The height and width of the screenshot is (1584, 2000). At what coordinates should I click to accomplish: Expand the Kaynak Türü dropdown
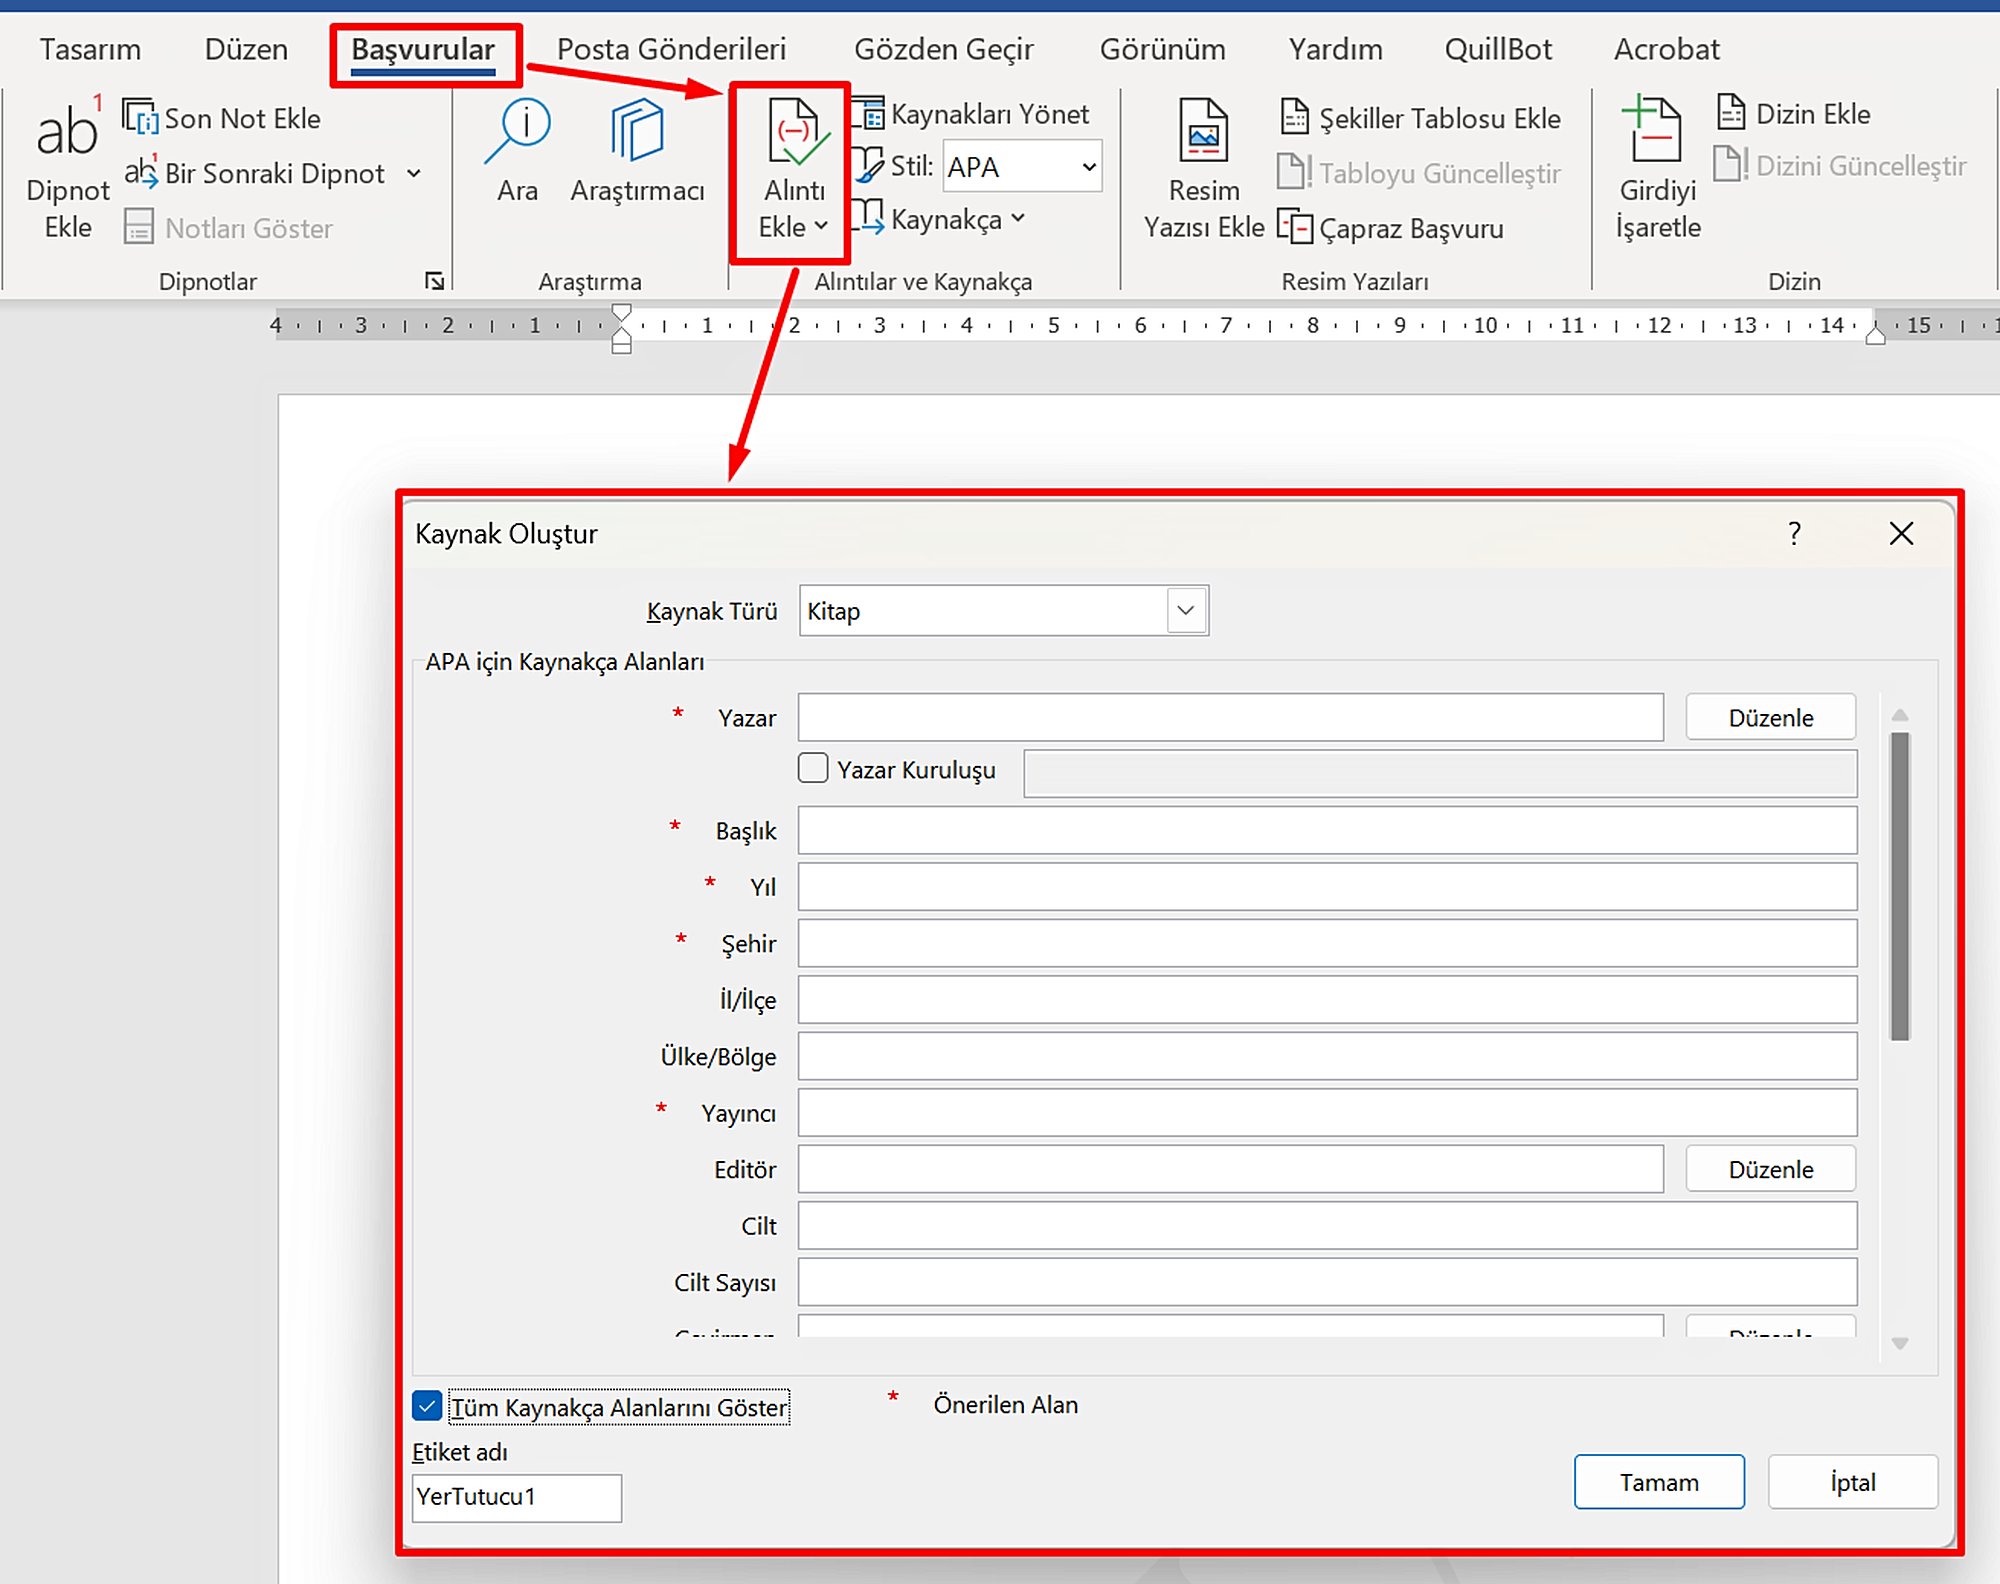1186,610
